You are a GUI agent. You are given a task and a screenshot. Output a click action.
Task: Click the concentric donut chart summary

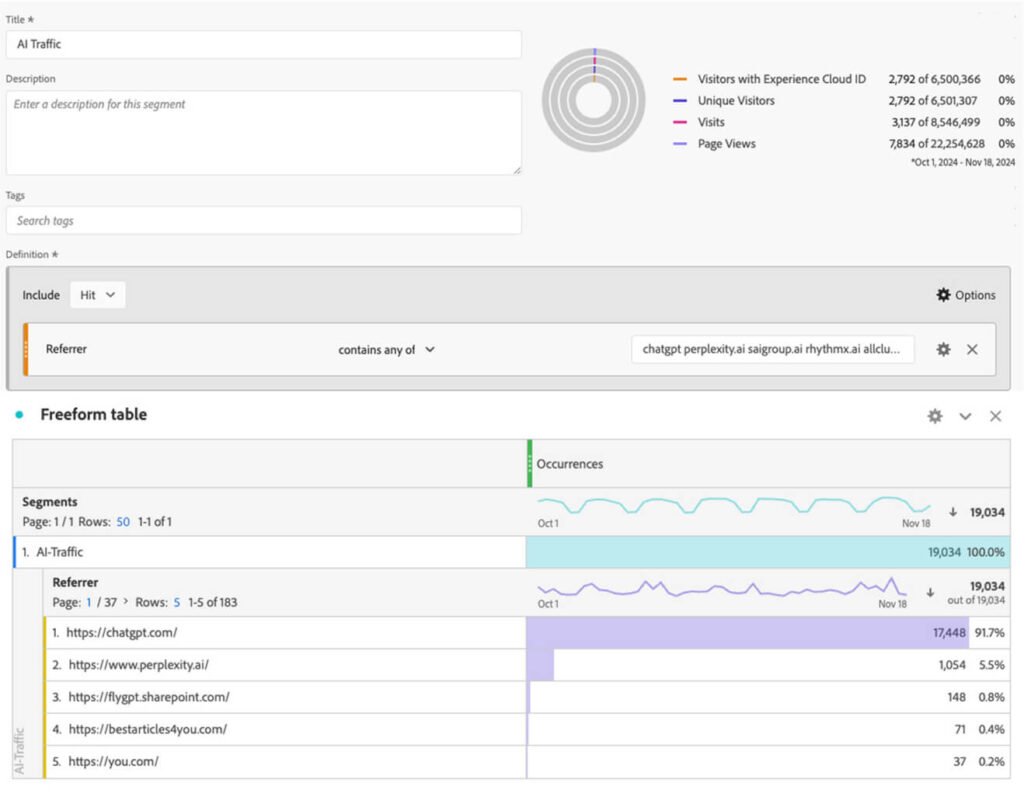593,102
